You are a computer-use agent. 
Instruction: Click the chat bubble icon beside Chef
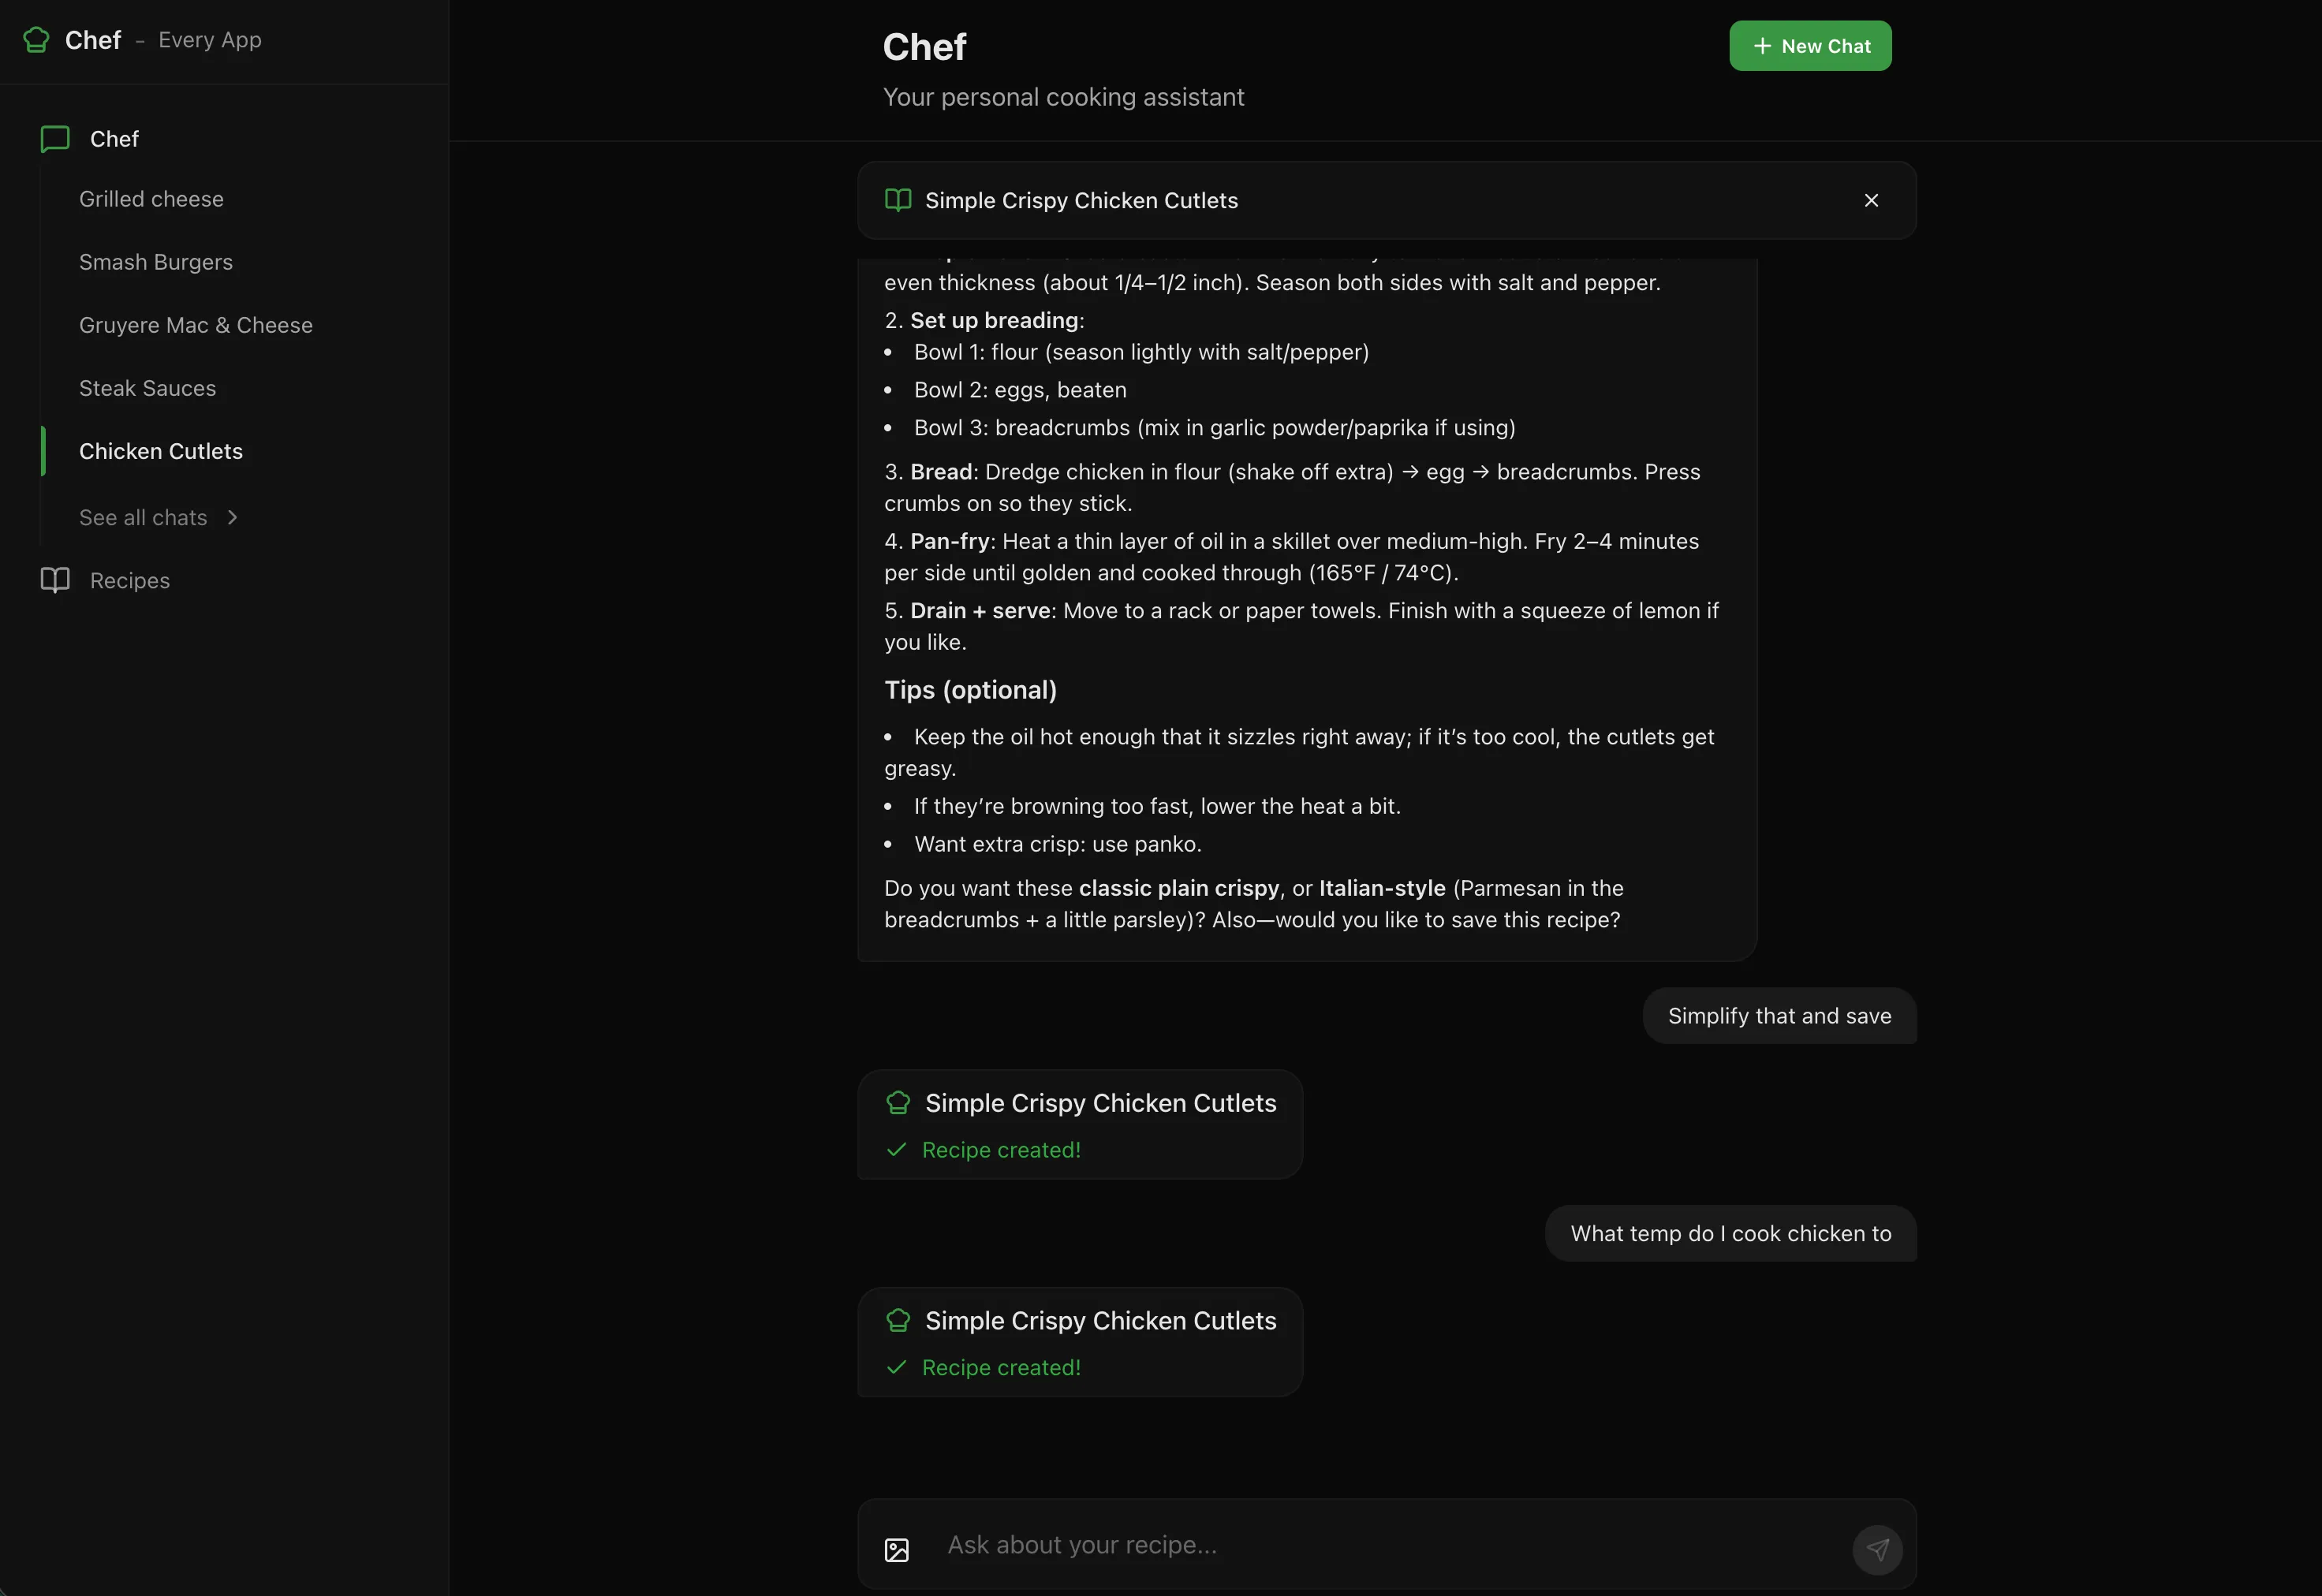pyautogui.click(x=53, y=139)
